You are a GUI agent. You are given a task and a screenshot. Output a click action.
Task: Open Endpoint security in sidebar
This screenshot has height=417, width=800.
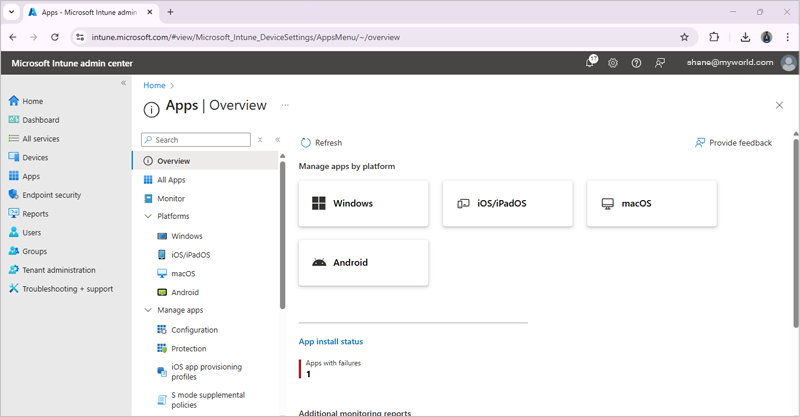click(51, 195)
